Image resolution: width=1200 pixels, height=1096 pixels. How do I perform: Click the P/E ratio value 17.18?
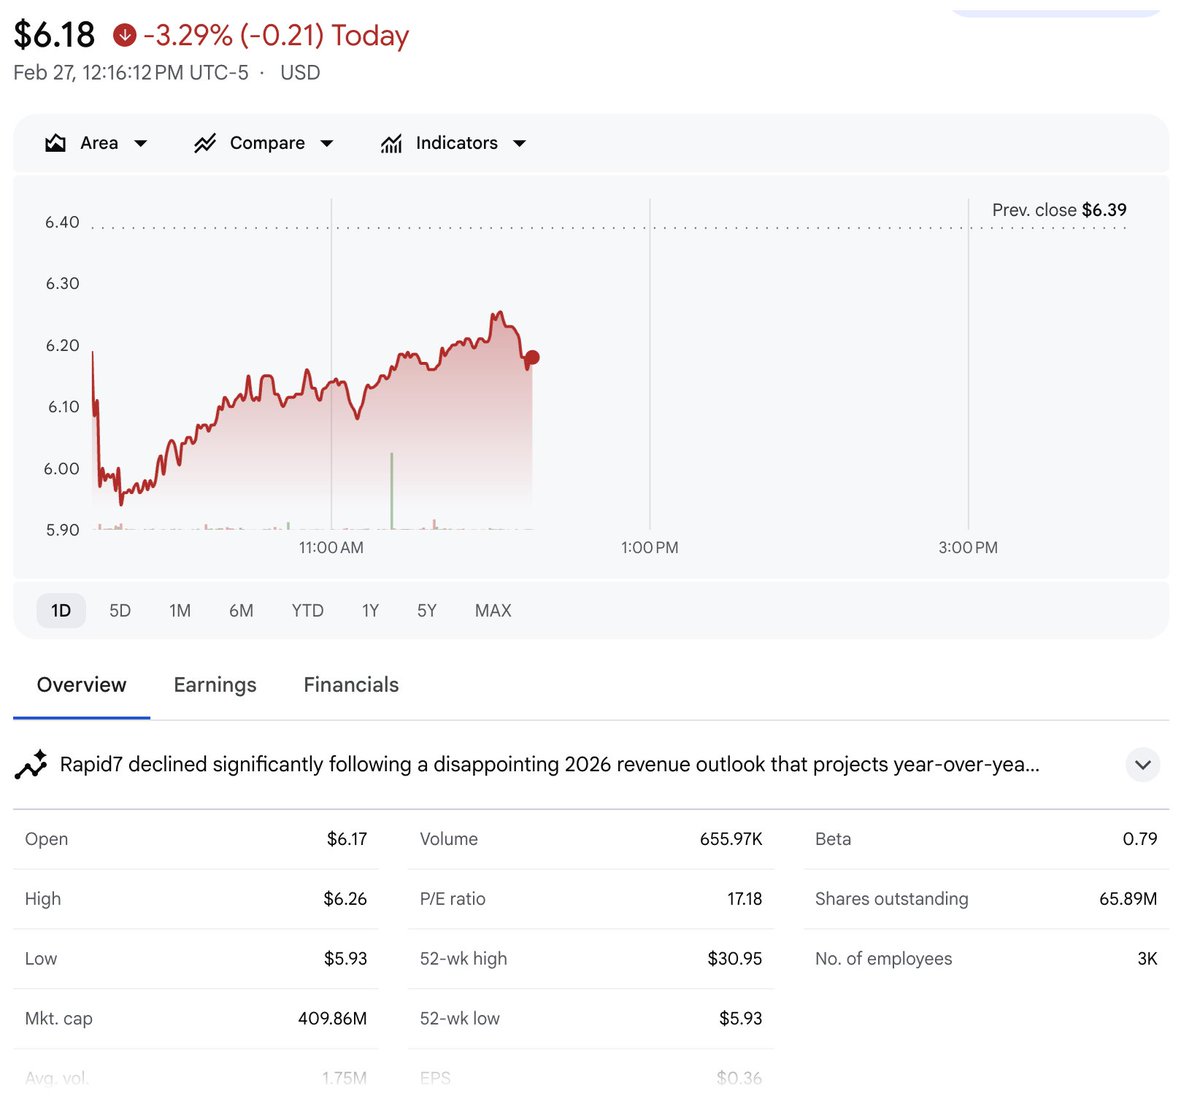click(x=744, y=899)
